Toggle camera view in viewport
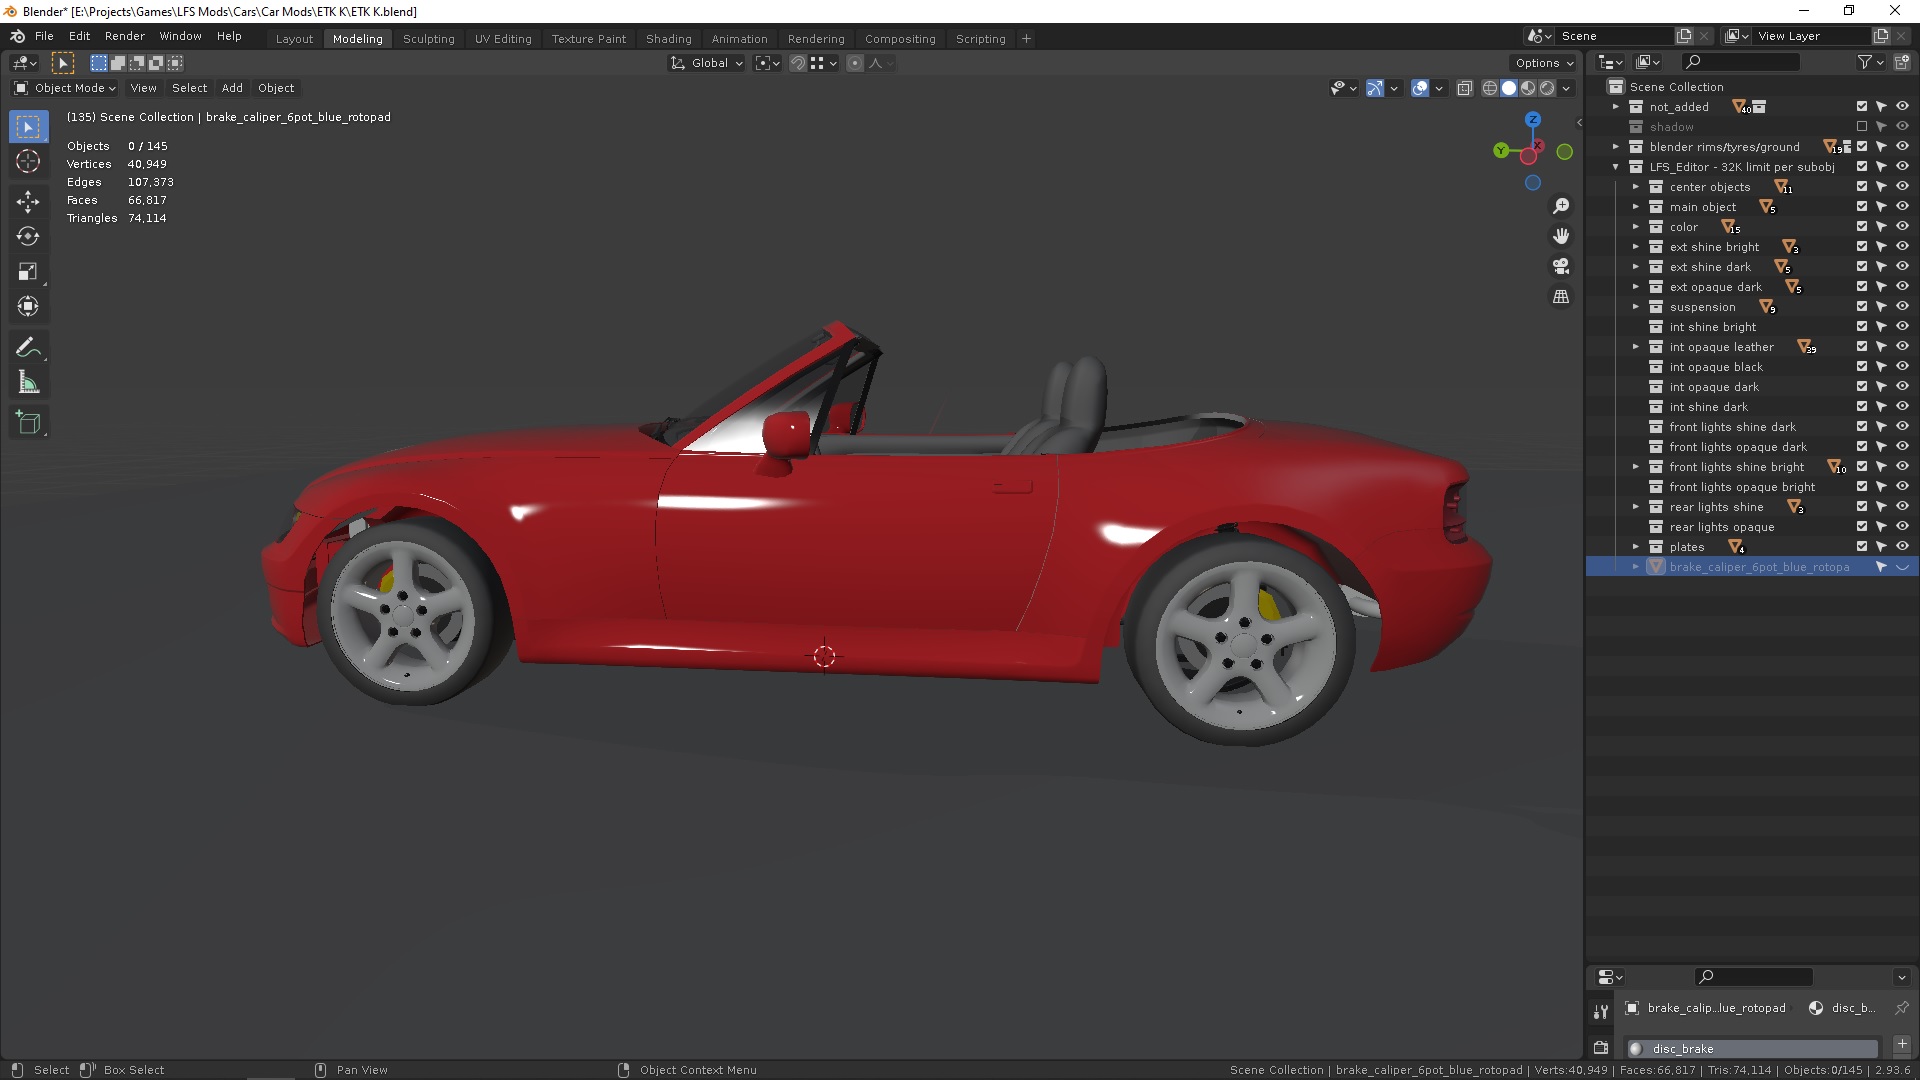Viewport: 1920px width, 1080px height. 1561,266
